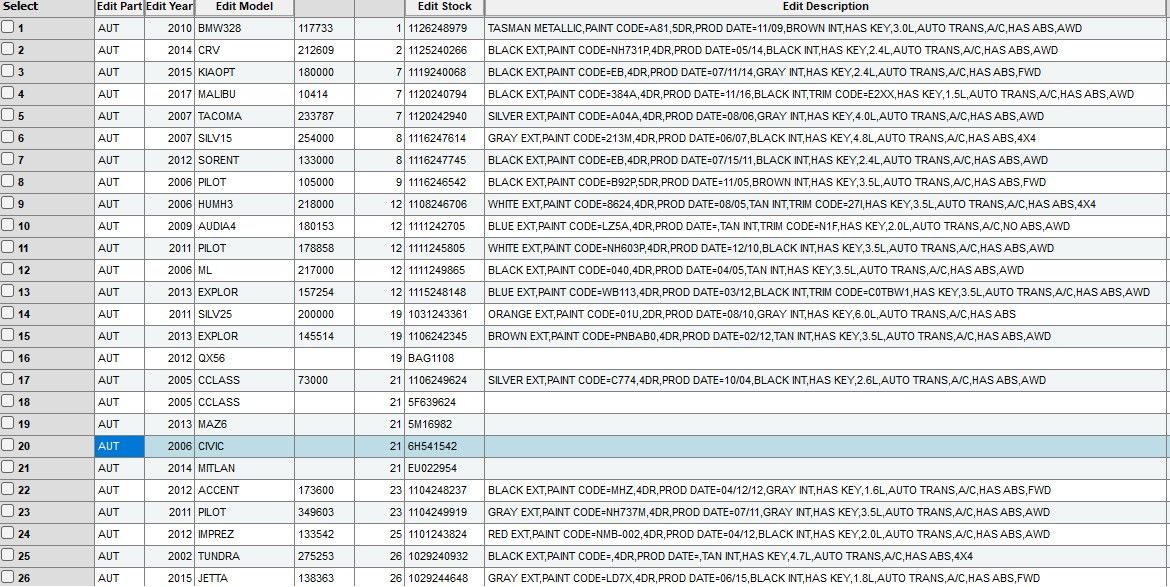
Task: Select the ACCENT model cell
Action: [244, 490]
